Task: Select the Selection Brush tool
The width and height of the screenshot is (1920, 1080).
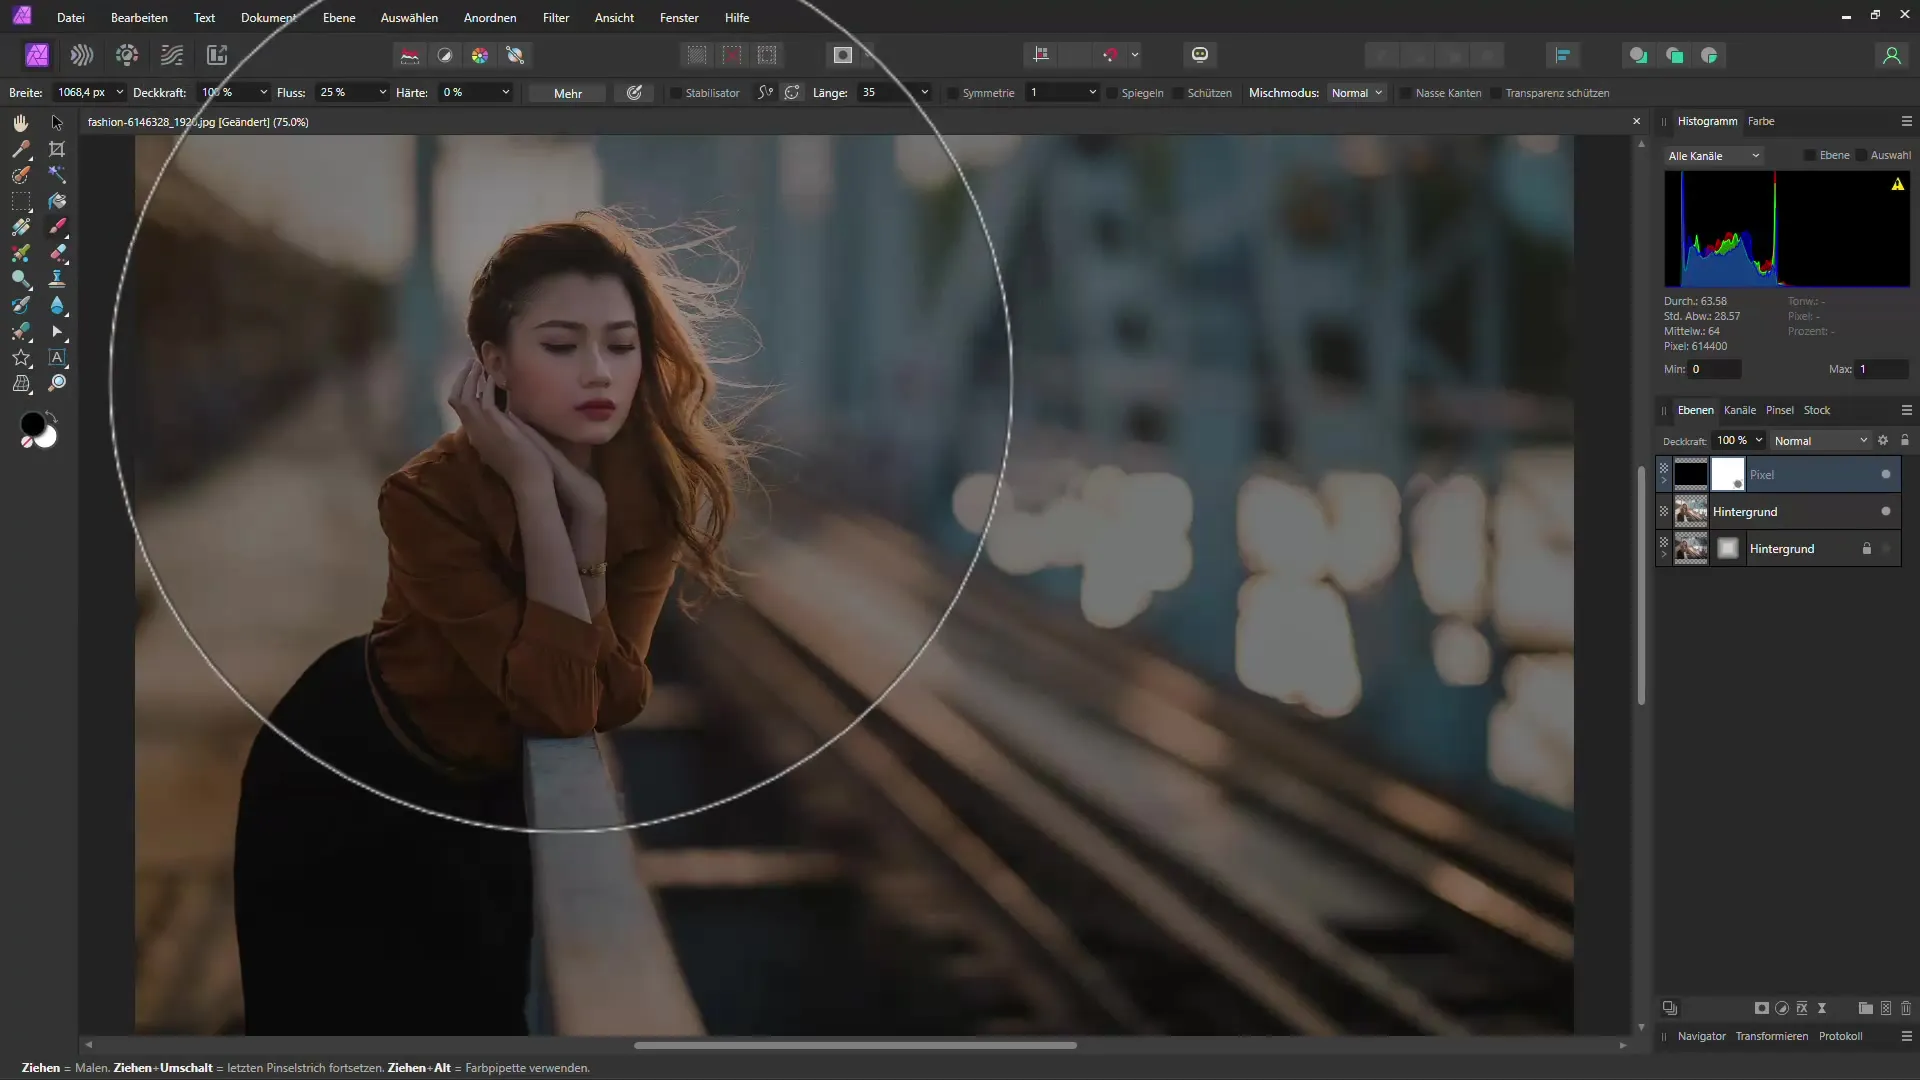Action: coord(20,175)
